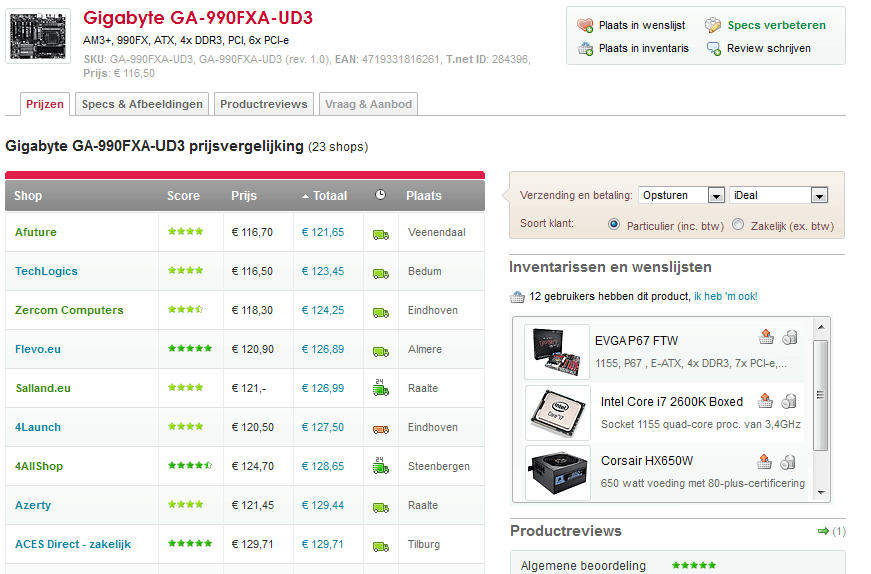Image resolution: width=871 pixels, height=574 pixels.
Task: Click the Azerty shop link
Action: (x=33, y=505)
